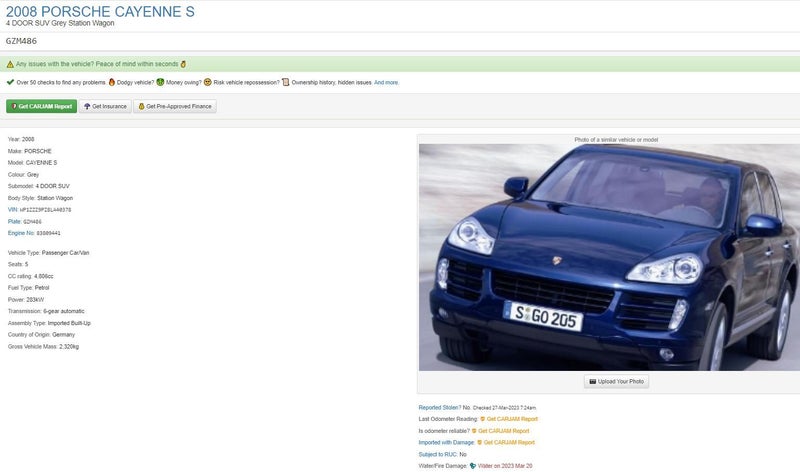Open the 'Subject to RUC' link
The height and width of the screenshot is (472, 800).
tap(438, 454)
